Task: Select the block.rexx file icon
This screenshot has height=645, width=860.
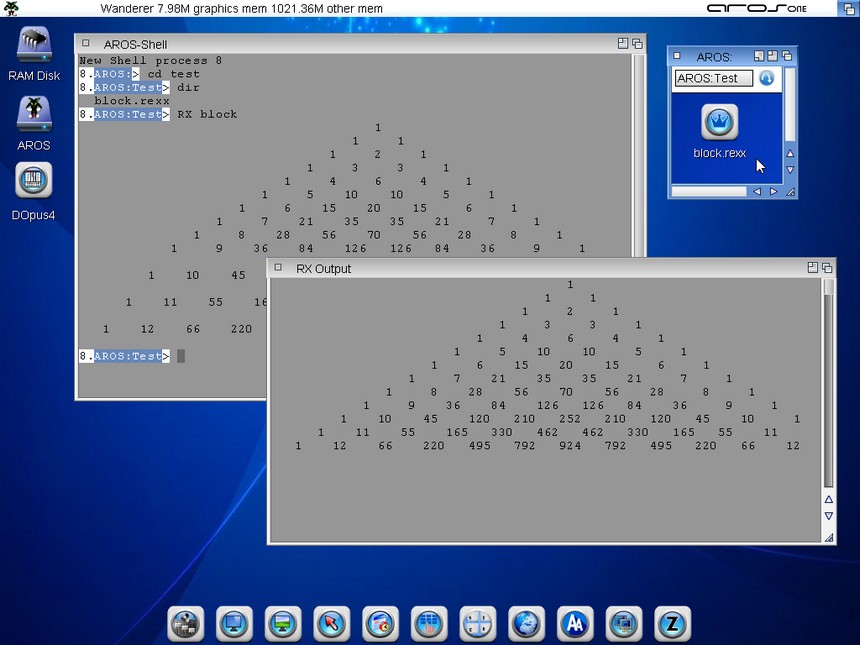Action: point(719,123)
